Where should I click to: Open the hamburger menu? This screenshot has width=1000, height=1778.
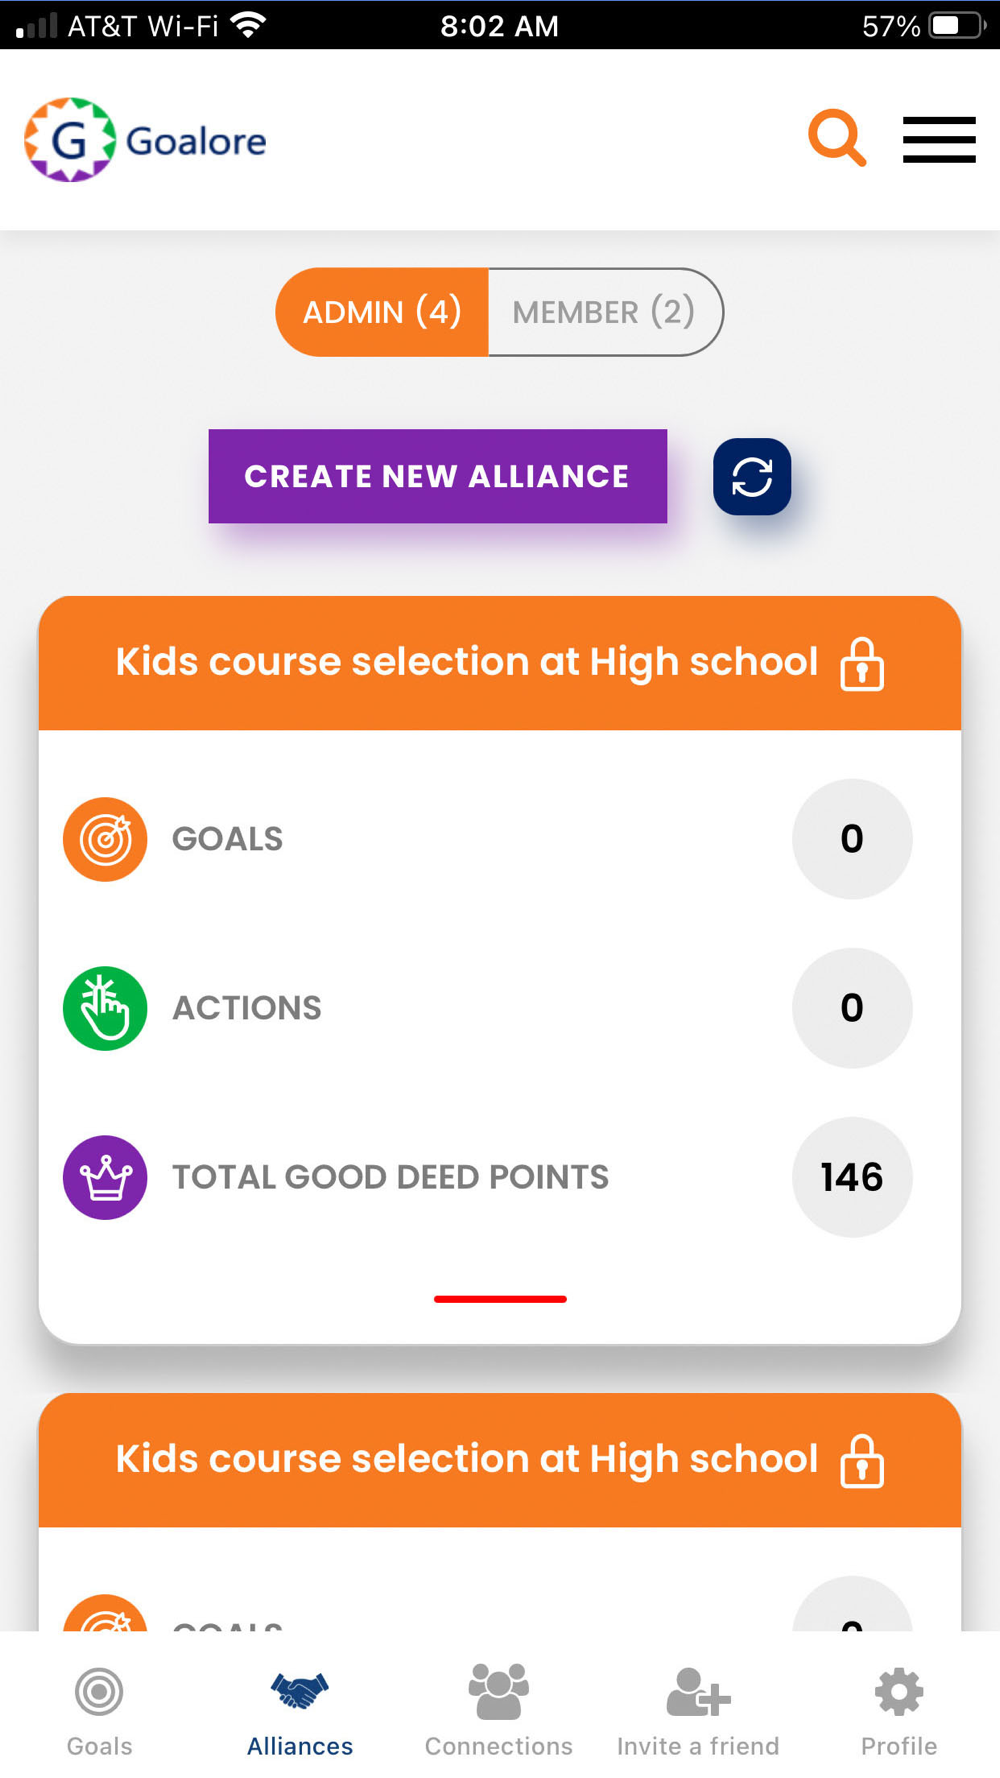point(939,139)
